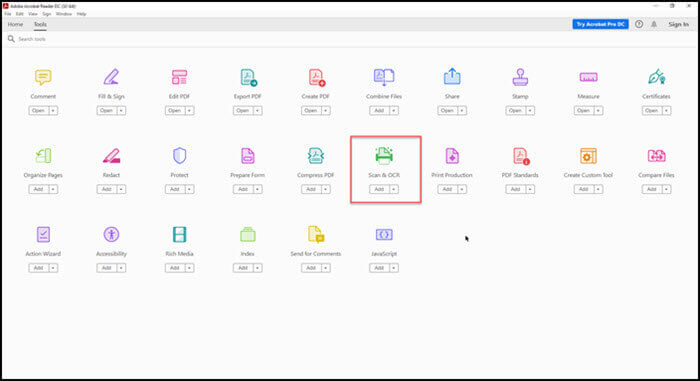Click the Accessibility icon
The height and width of the screenshot is (381, 700).
(x=111, y=234)
